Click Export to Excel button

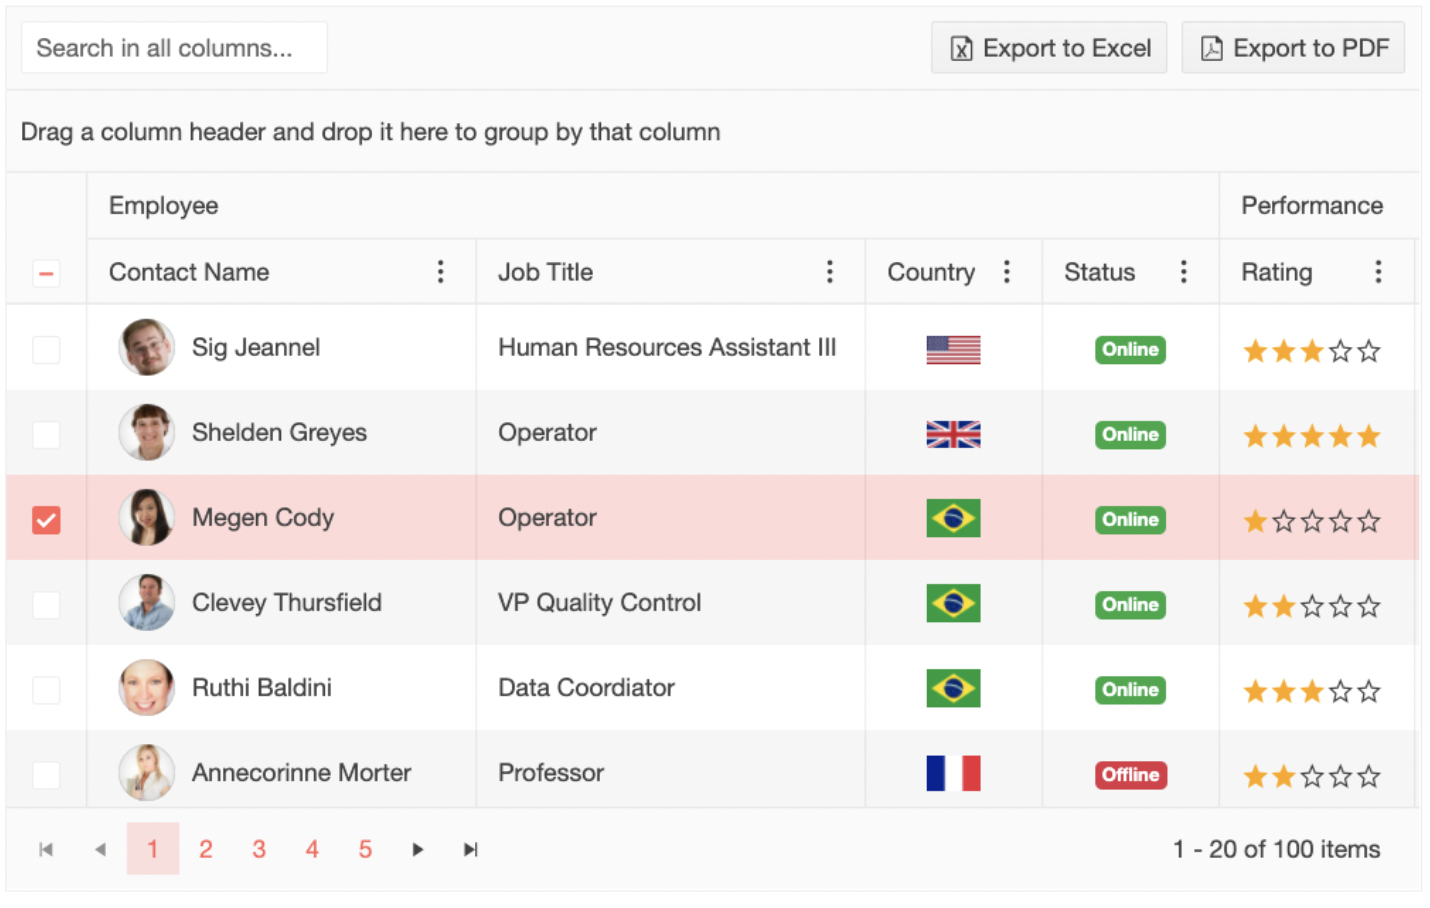point(1049,48)
